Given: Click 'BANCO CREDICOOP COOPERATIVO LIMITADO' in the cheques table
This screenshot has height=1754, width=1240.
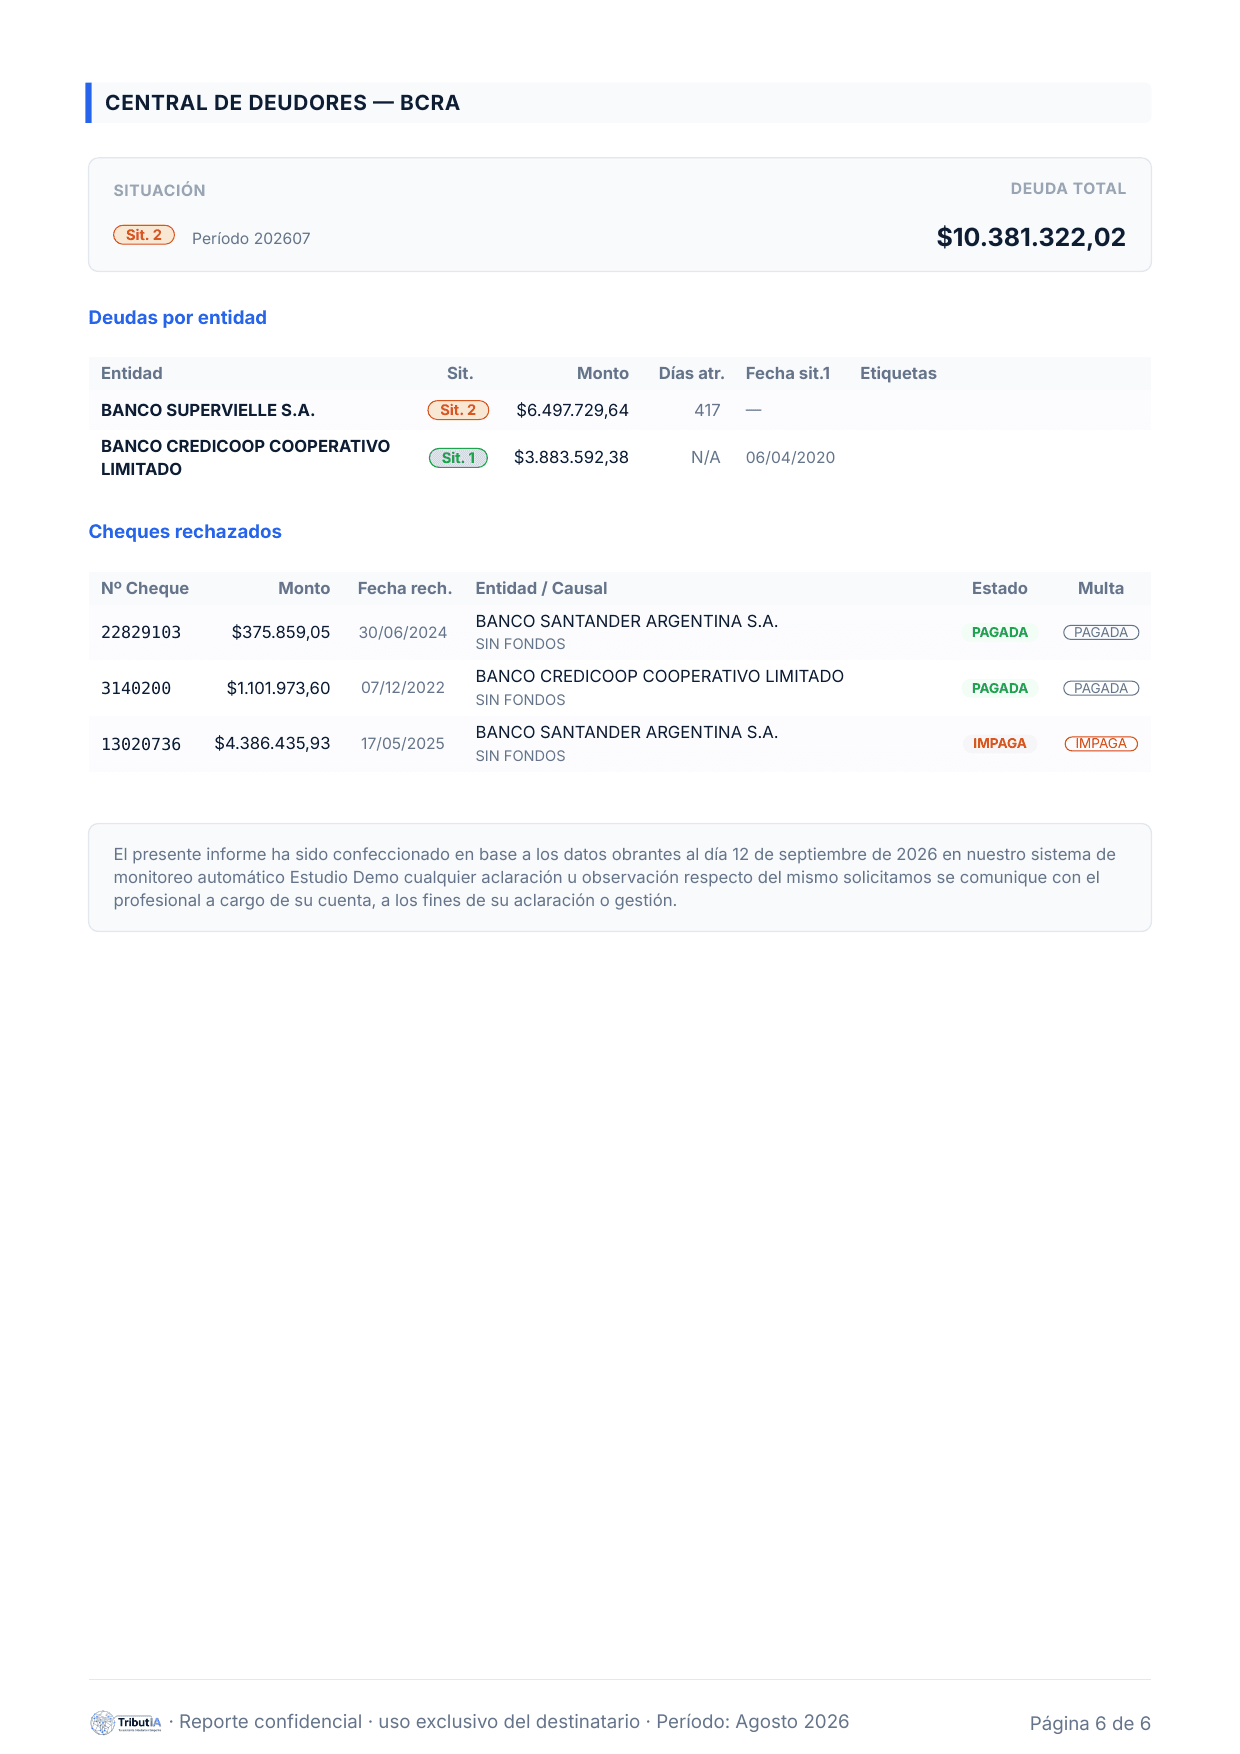Looking at the screenshot, I should (x=660, y=676).
